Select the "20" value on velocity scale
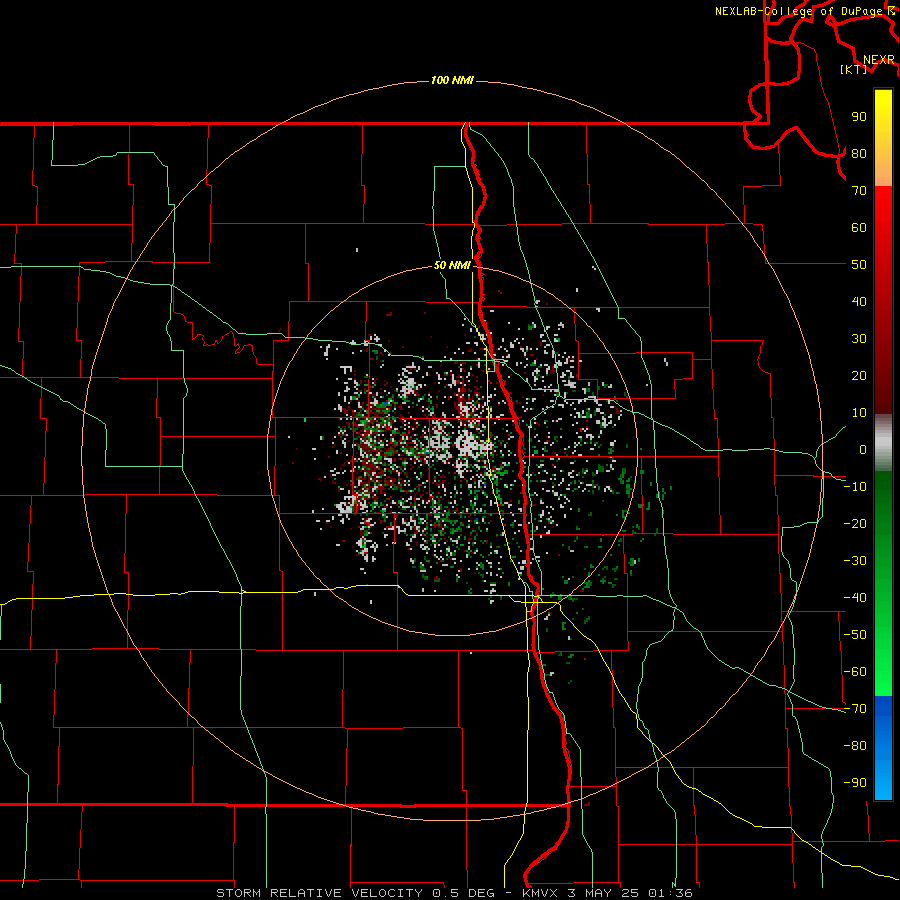 click(x=859, y=376)
